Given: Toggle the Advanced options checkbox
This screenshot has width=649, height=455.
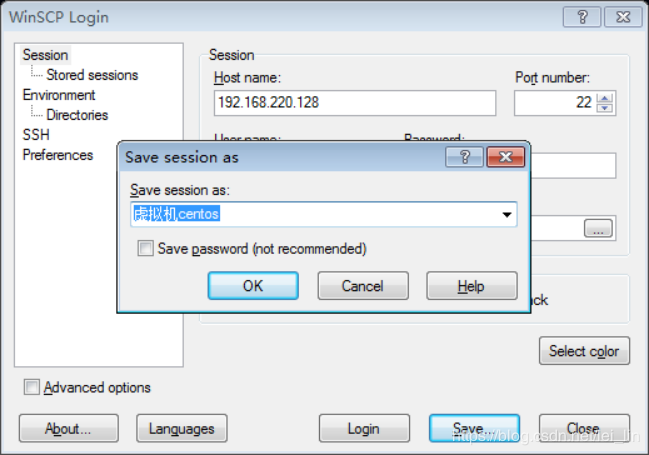Looking at the screenshot, I should click(32, 387).
